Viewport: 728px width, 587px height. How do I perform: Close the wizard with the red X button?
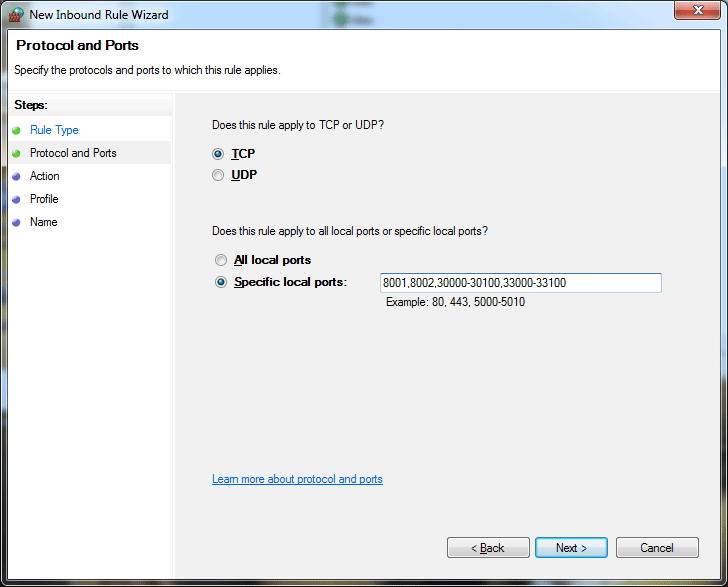point(697,10)
